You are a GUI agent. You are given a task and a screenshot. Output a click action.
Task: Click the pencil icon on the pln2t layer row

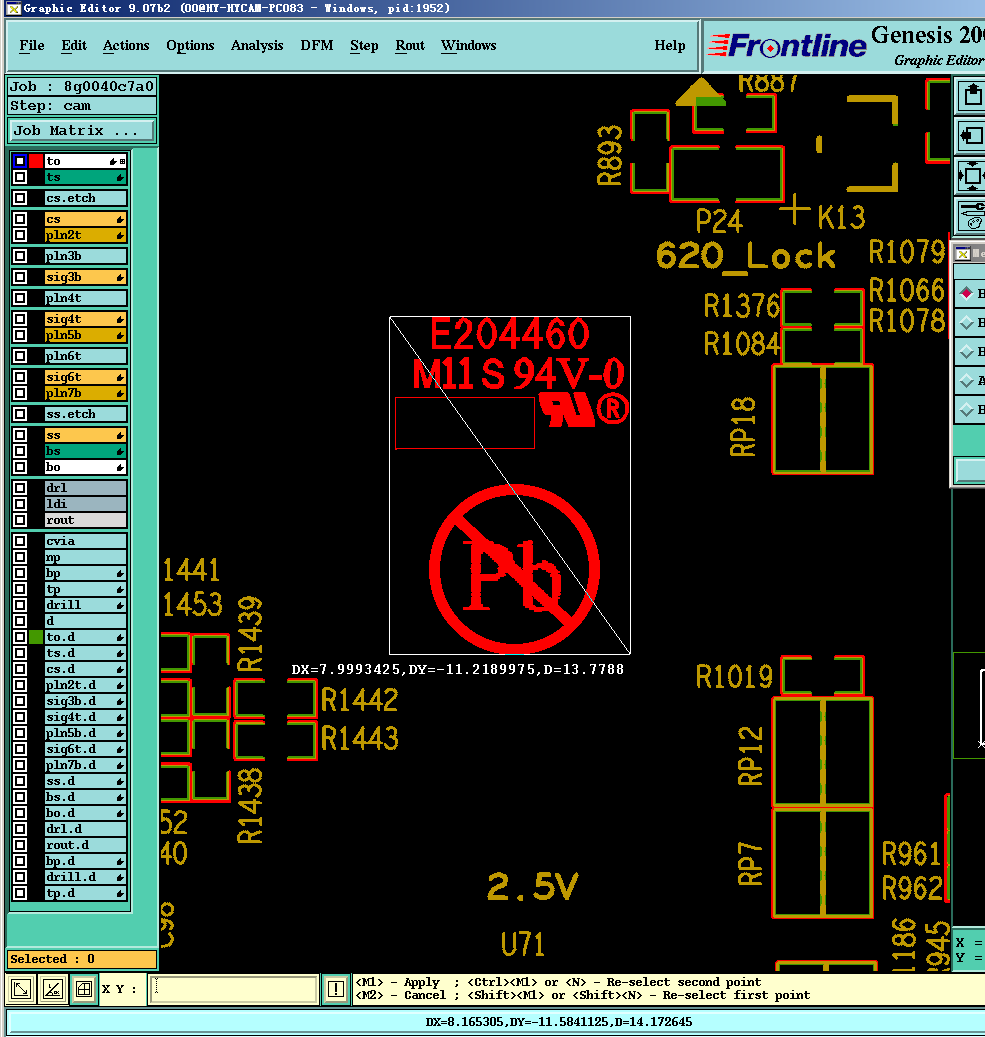[x=120, y=235]
